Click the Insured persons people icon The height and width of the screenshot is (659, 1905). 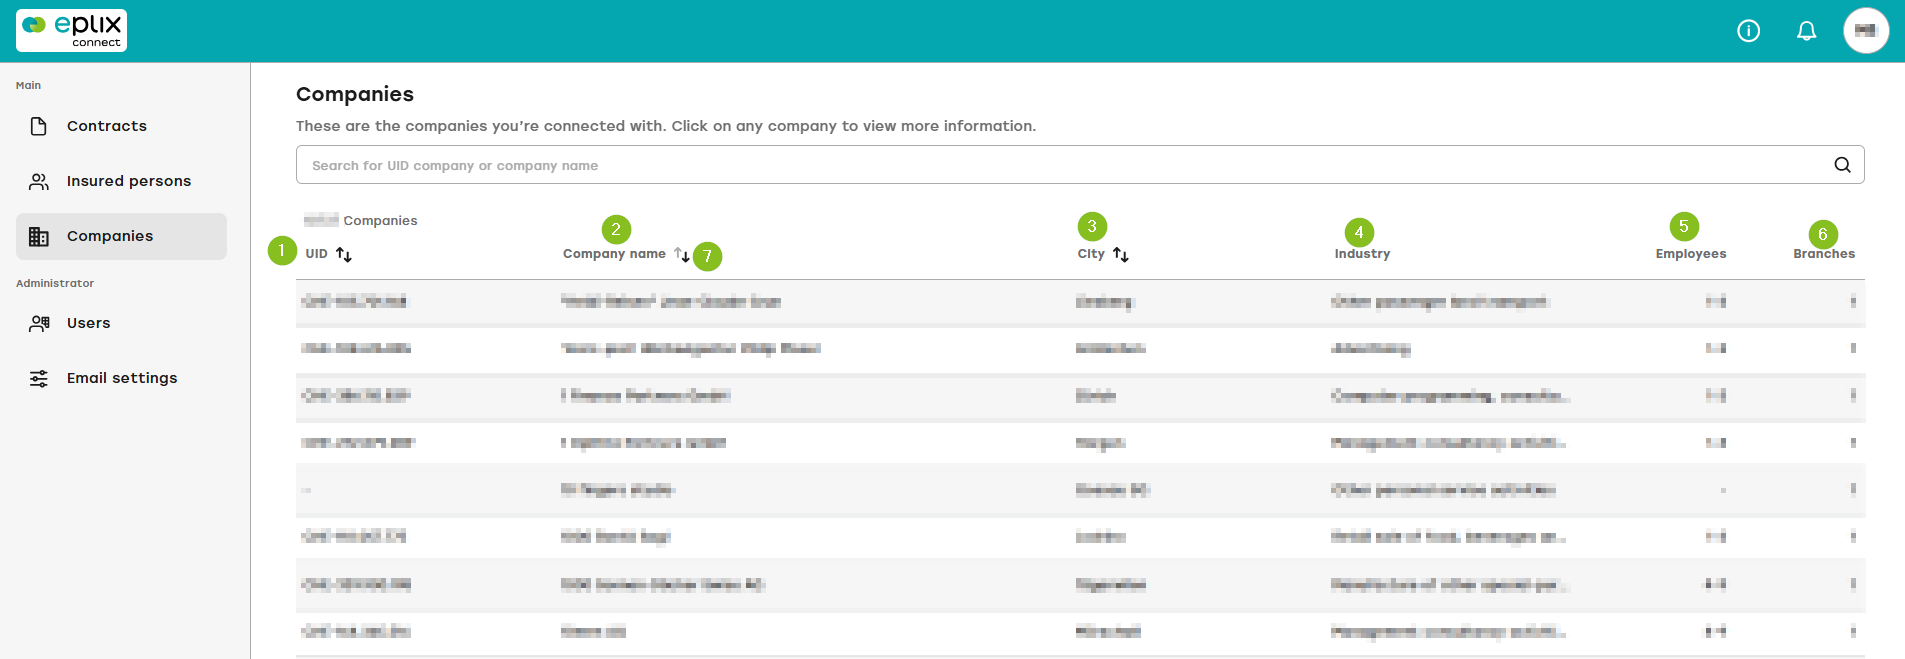coord(39,181)
